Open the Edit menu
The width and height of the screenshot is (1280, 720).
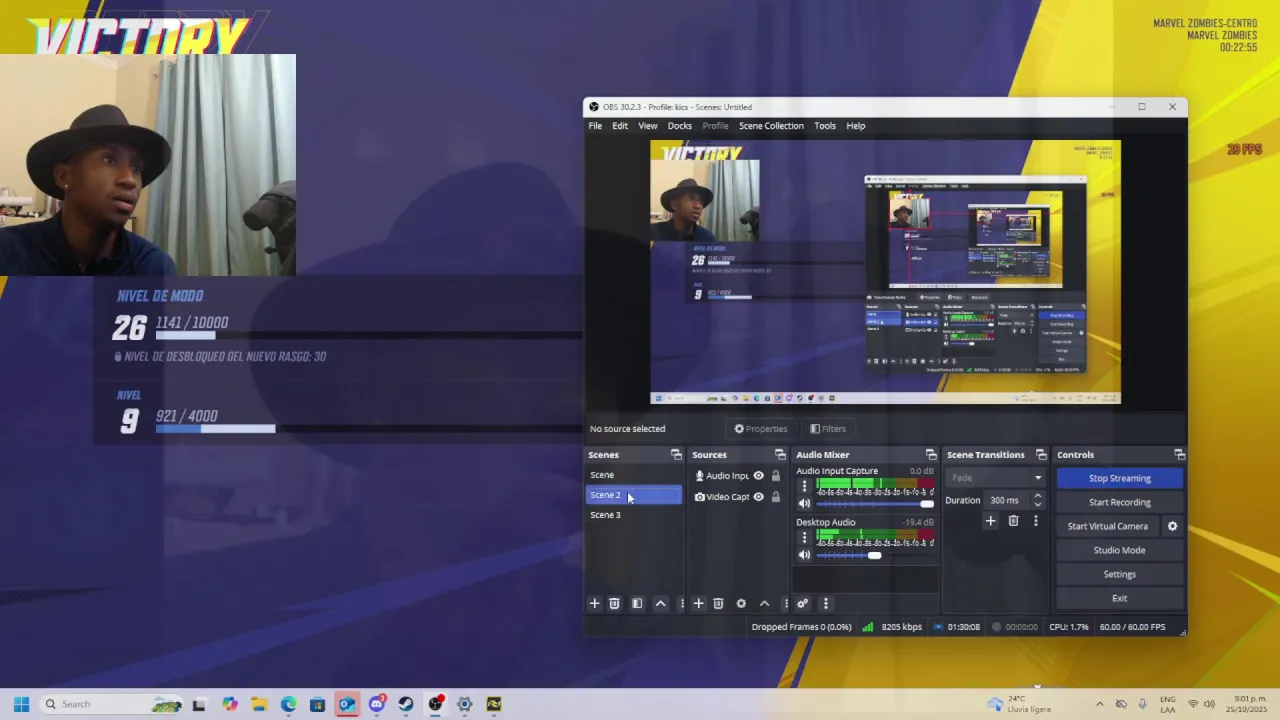click(620, 126)
